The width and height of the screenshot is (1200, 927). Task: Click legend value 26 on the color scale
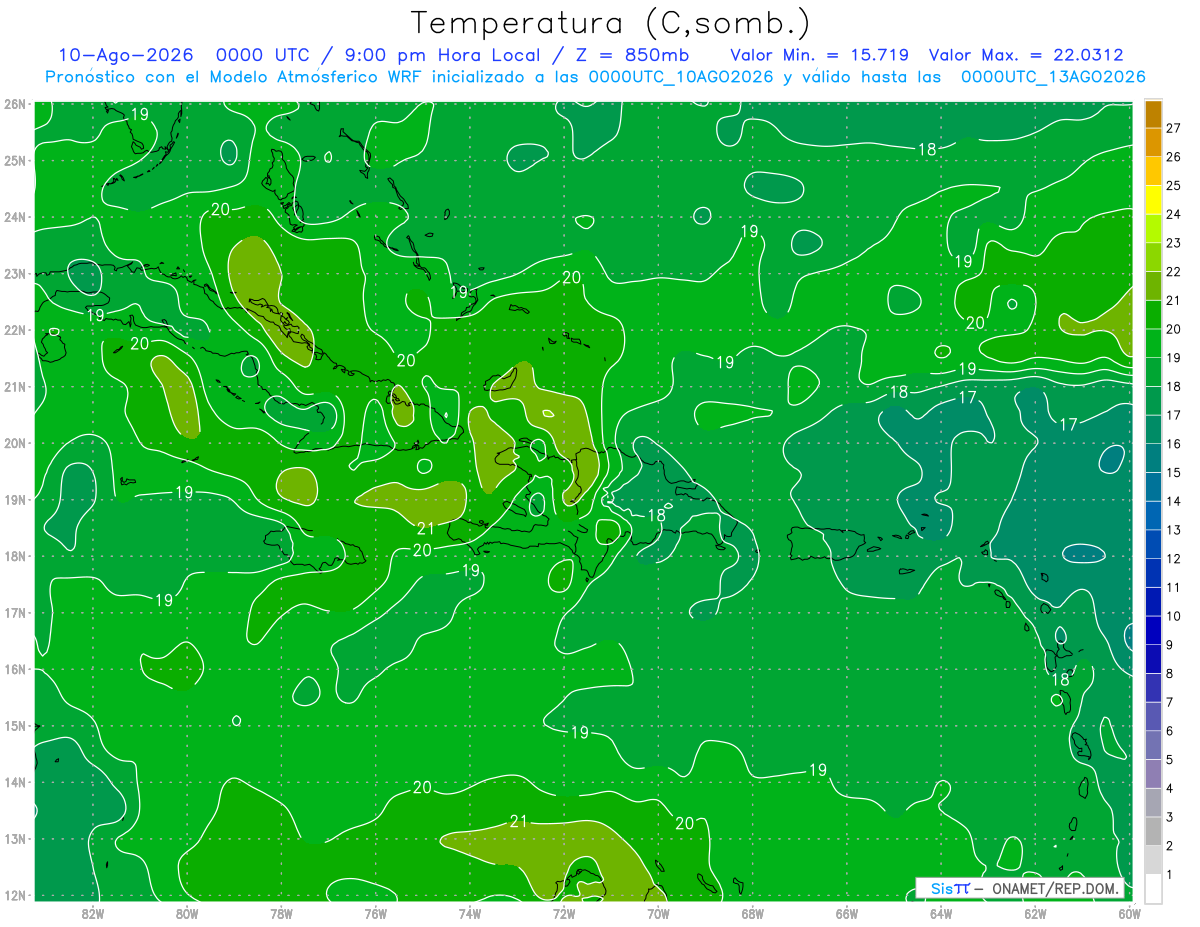[x=1174, y=157]
